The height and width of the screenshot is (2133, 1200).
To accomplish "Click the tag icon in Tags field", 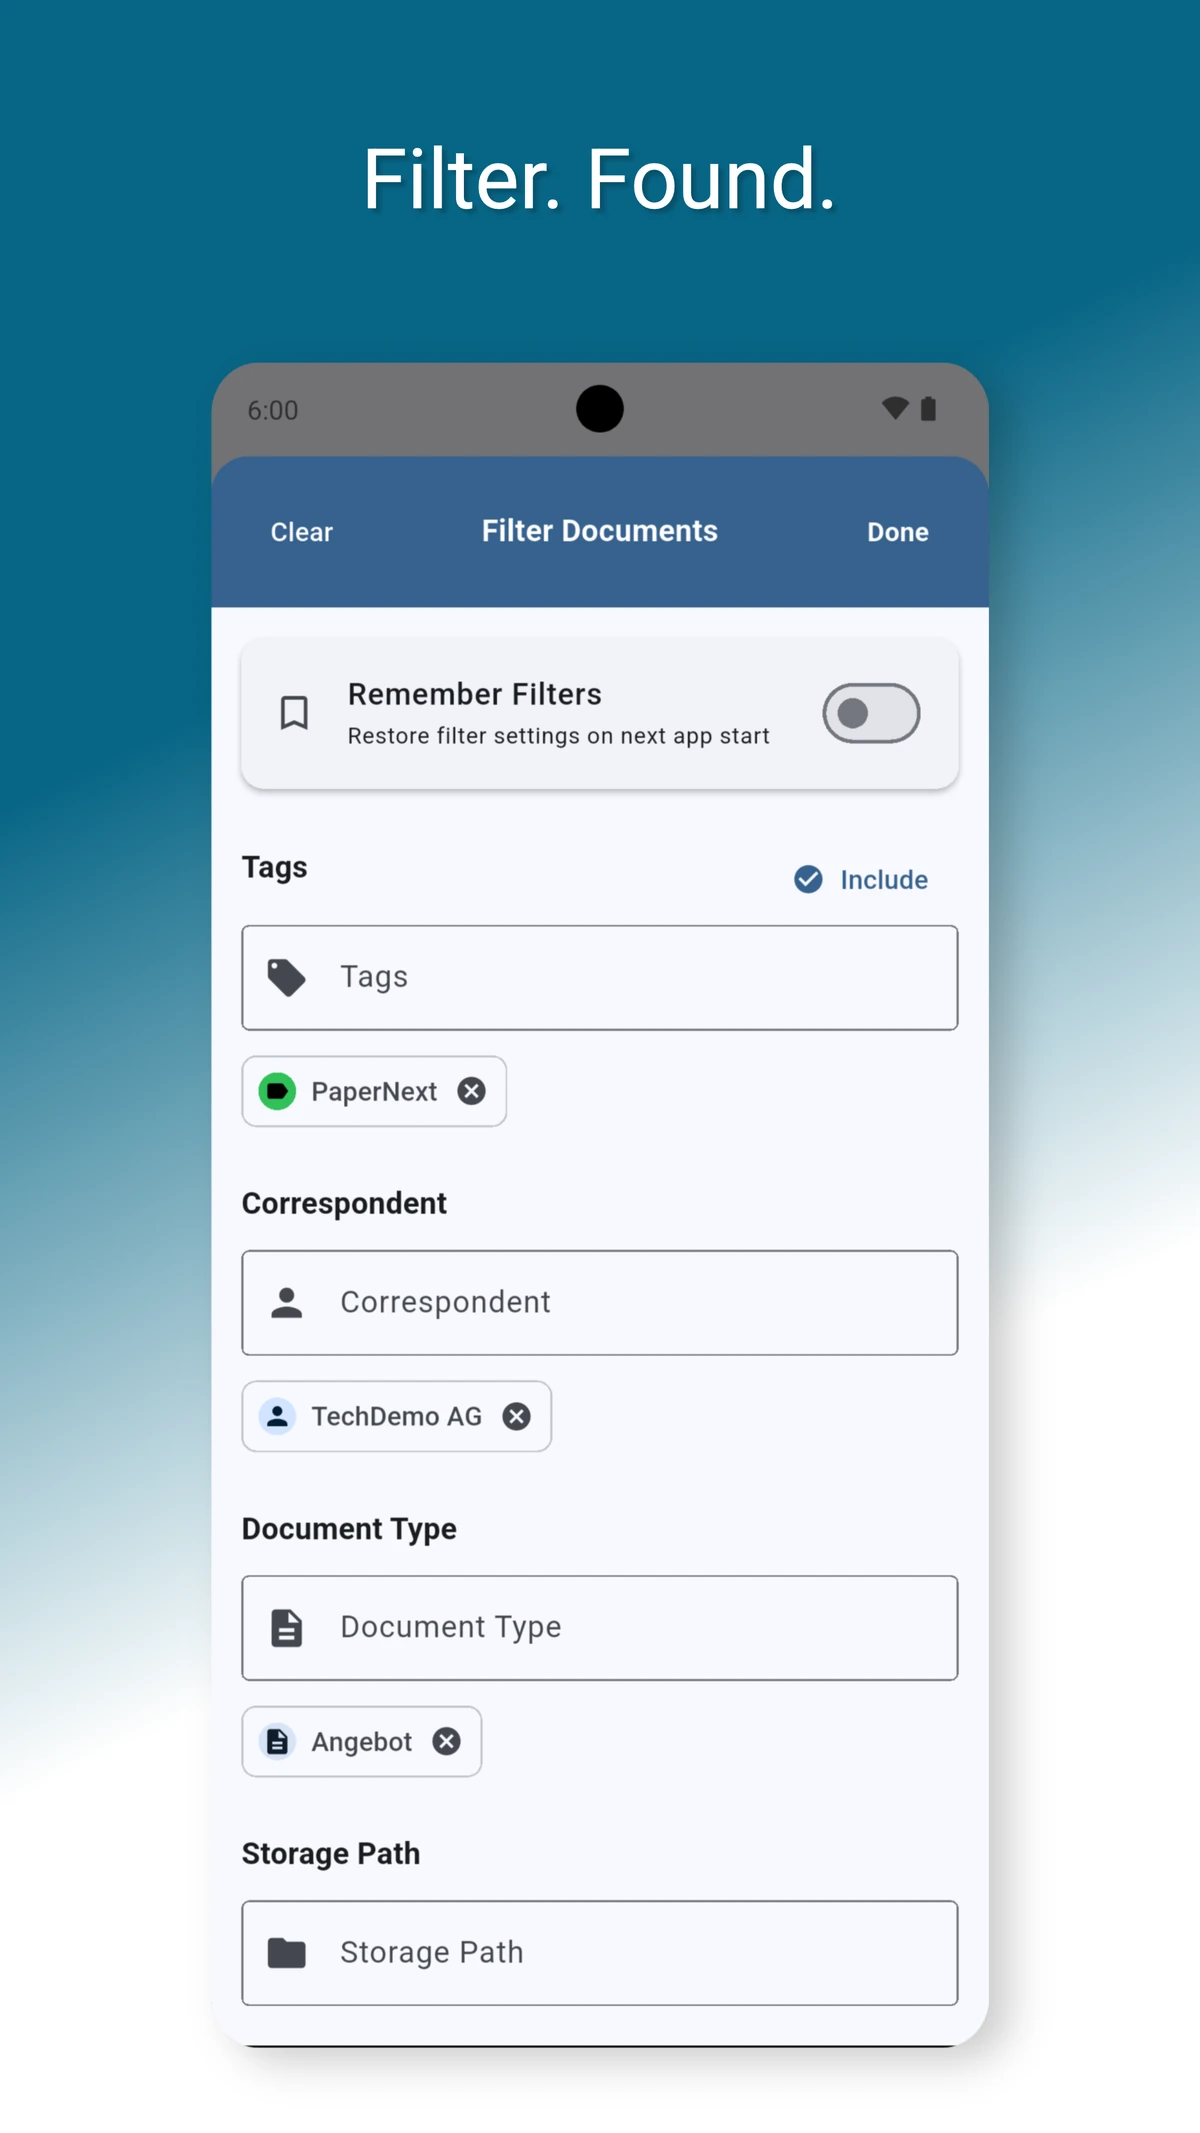I will 287,977.
